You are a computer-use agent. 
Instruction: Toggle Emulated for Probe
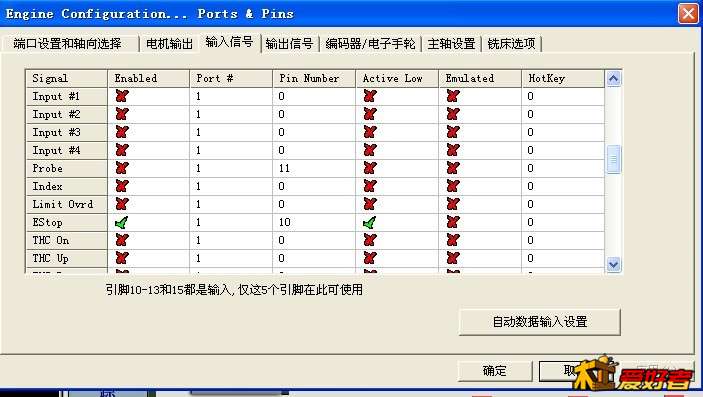453,168
